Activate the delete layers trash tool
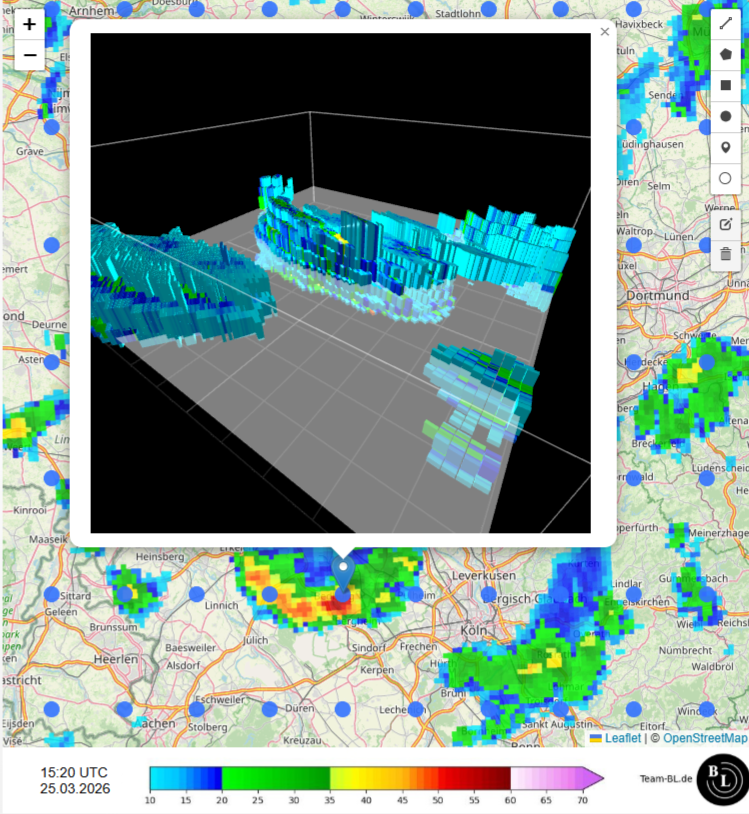 (x=726, y=255)
